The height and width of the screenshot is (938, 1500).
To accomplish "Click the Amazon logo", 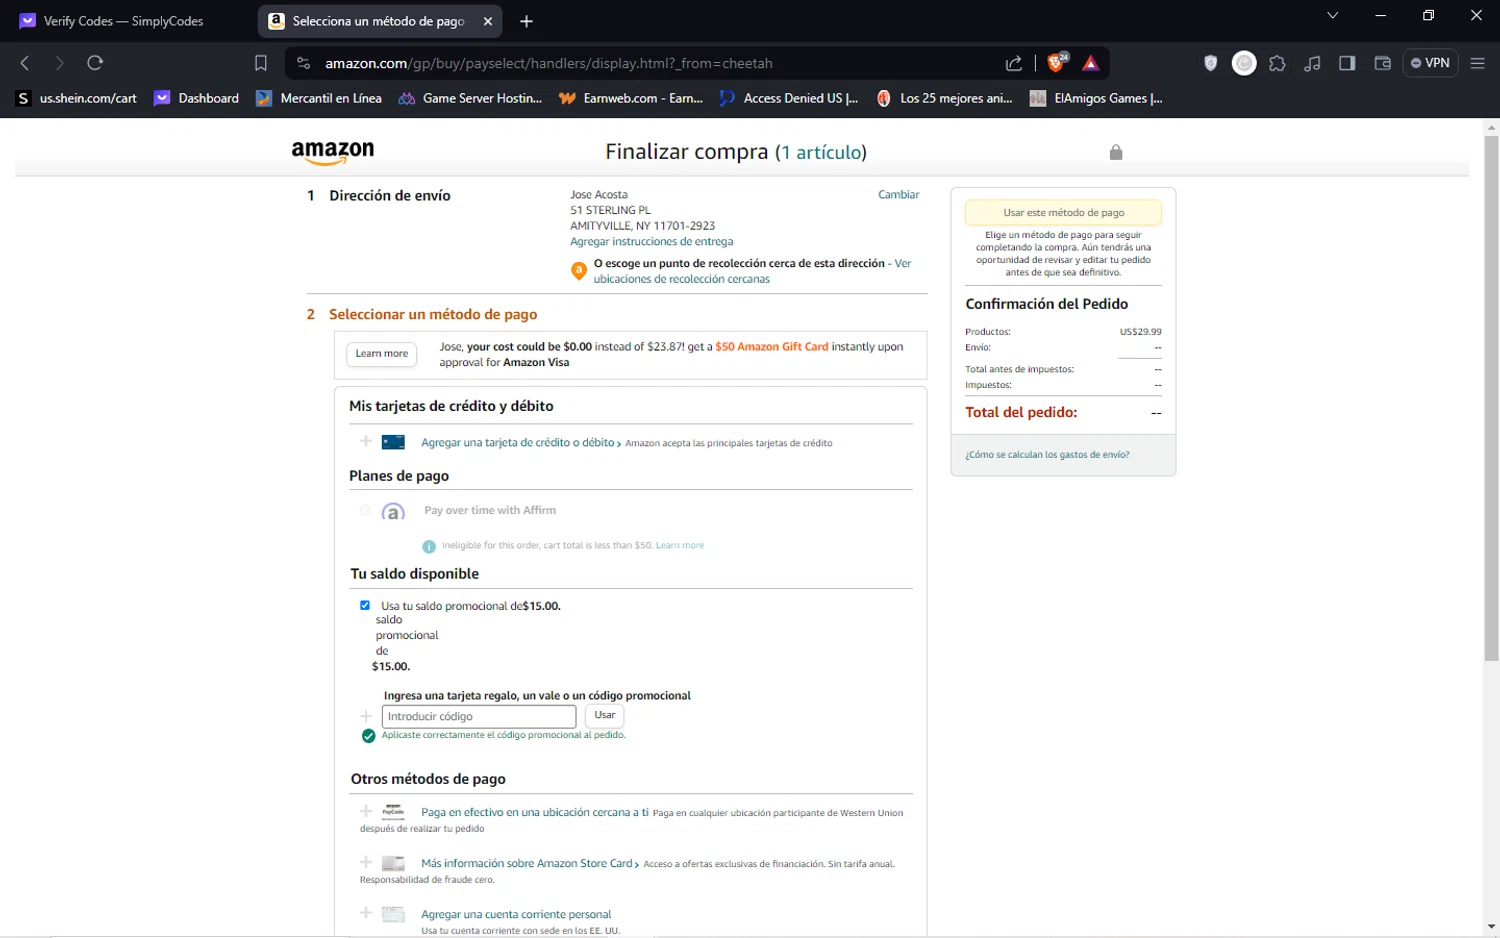I will pos(333,152).
